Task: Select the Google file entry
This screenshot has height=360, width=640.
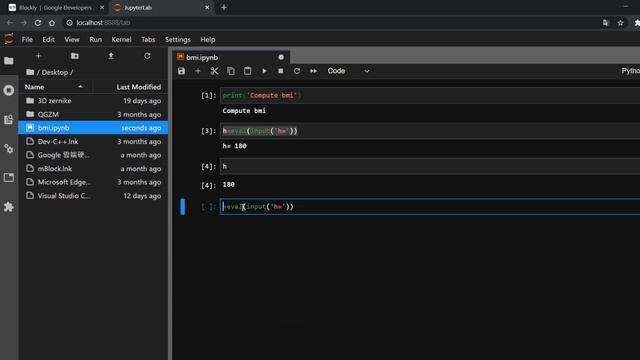Action: 93,155
